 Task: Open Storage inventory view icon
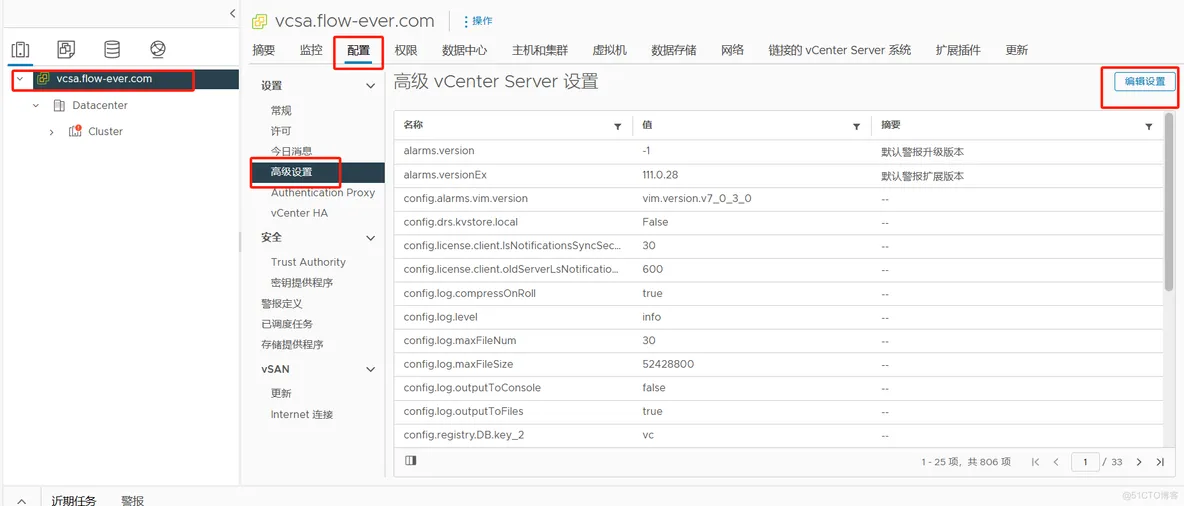112,50
